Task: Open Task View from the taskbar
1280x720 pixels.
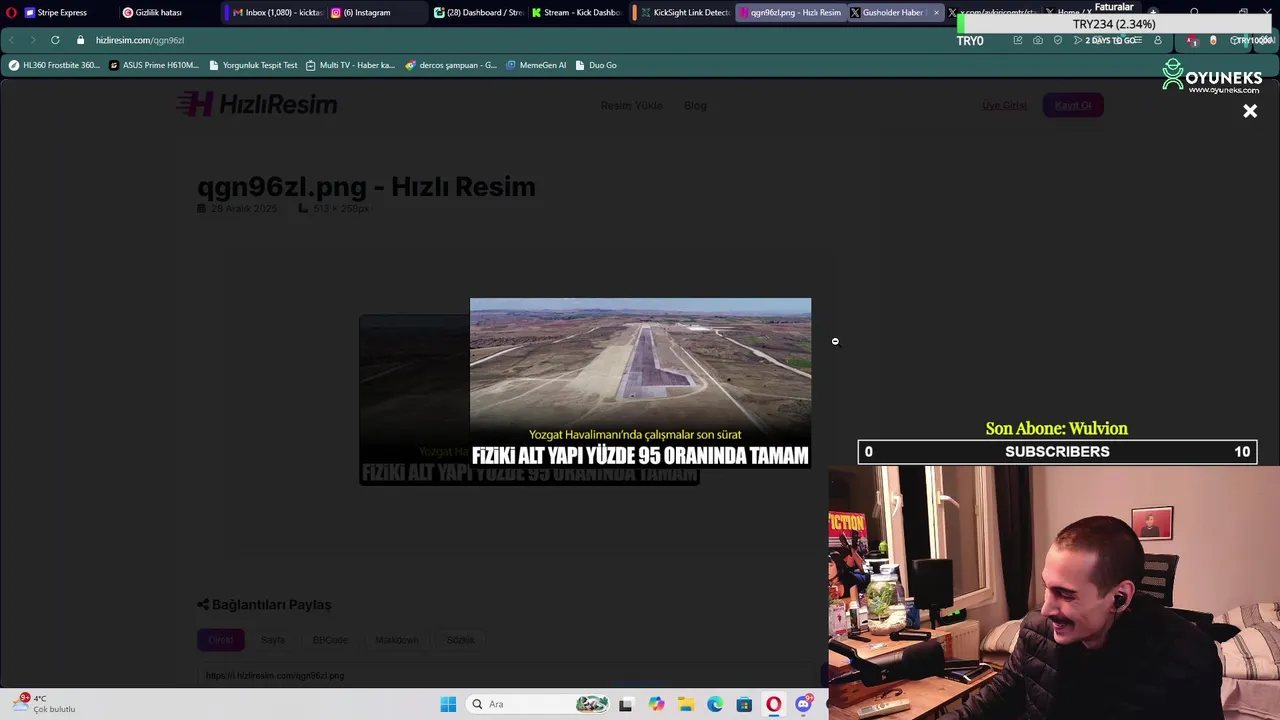Action: (x=626, y=704)
